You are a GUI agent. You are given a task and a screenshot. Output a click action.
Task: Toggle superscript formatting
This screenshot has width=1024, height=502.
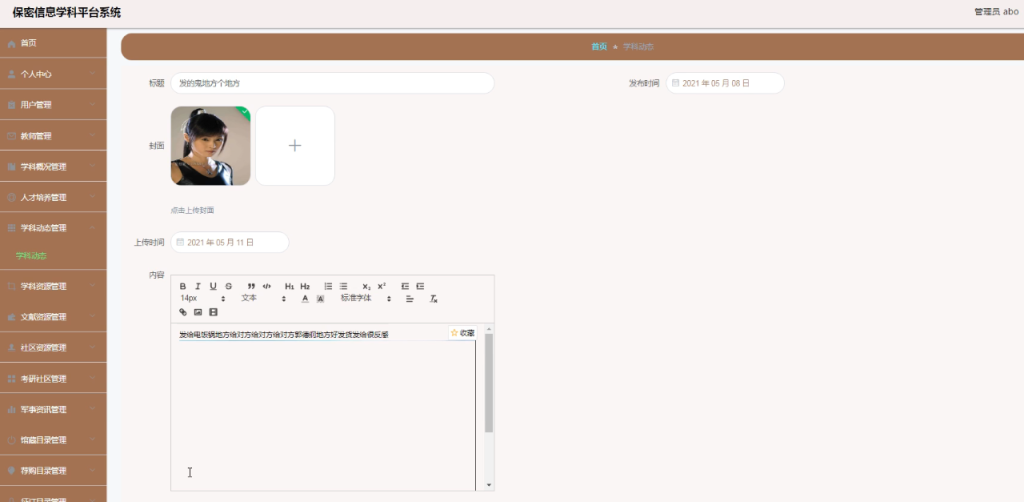[382, 286]
